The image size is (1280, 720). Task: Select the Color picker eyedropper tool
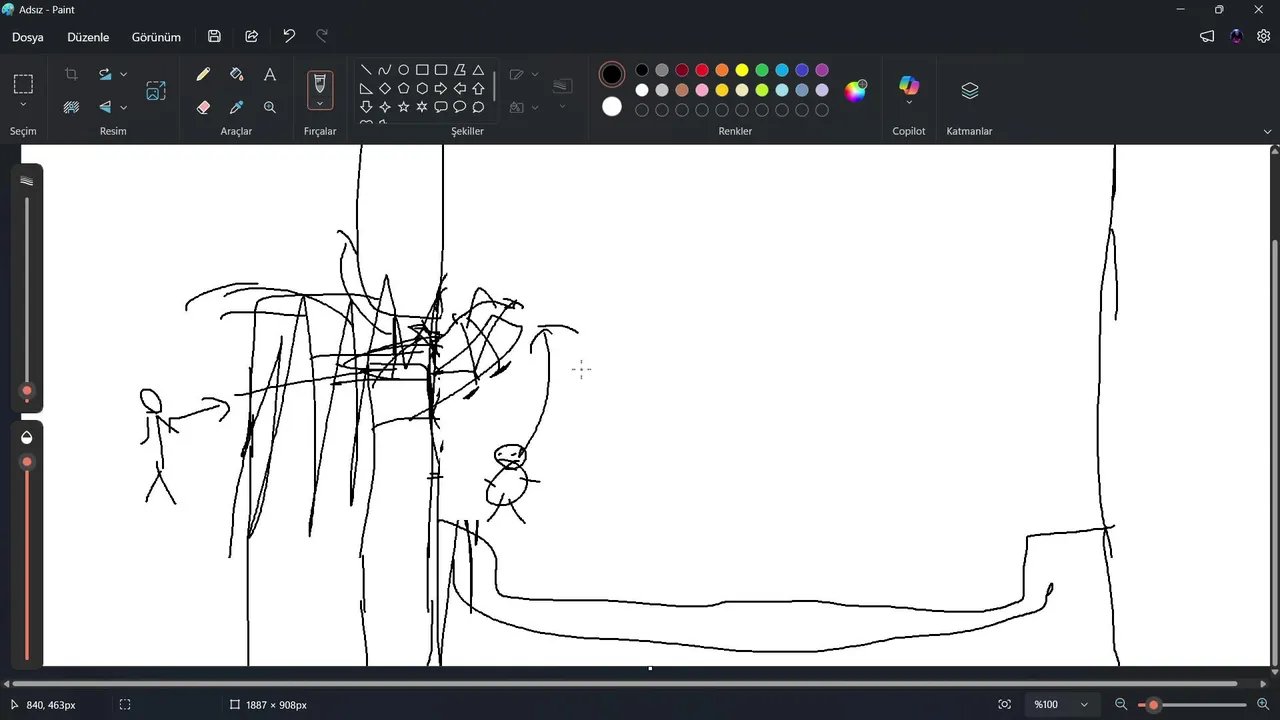[237, 107]
